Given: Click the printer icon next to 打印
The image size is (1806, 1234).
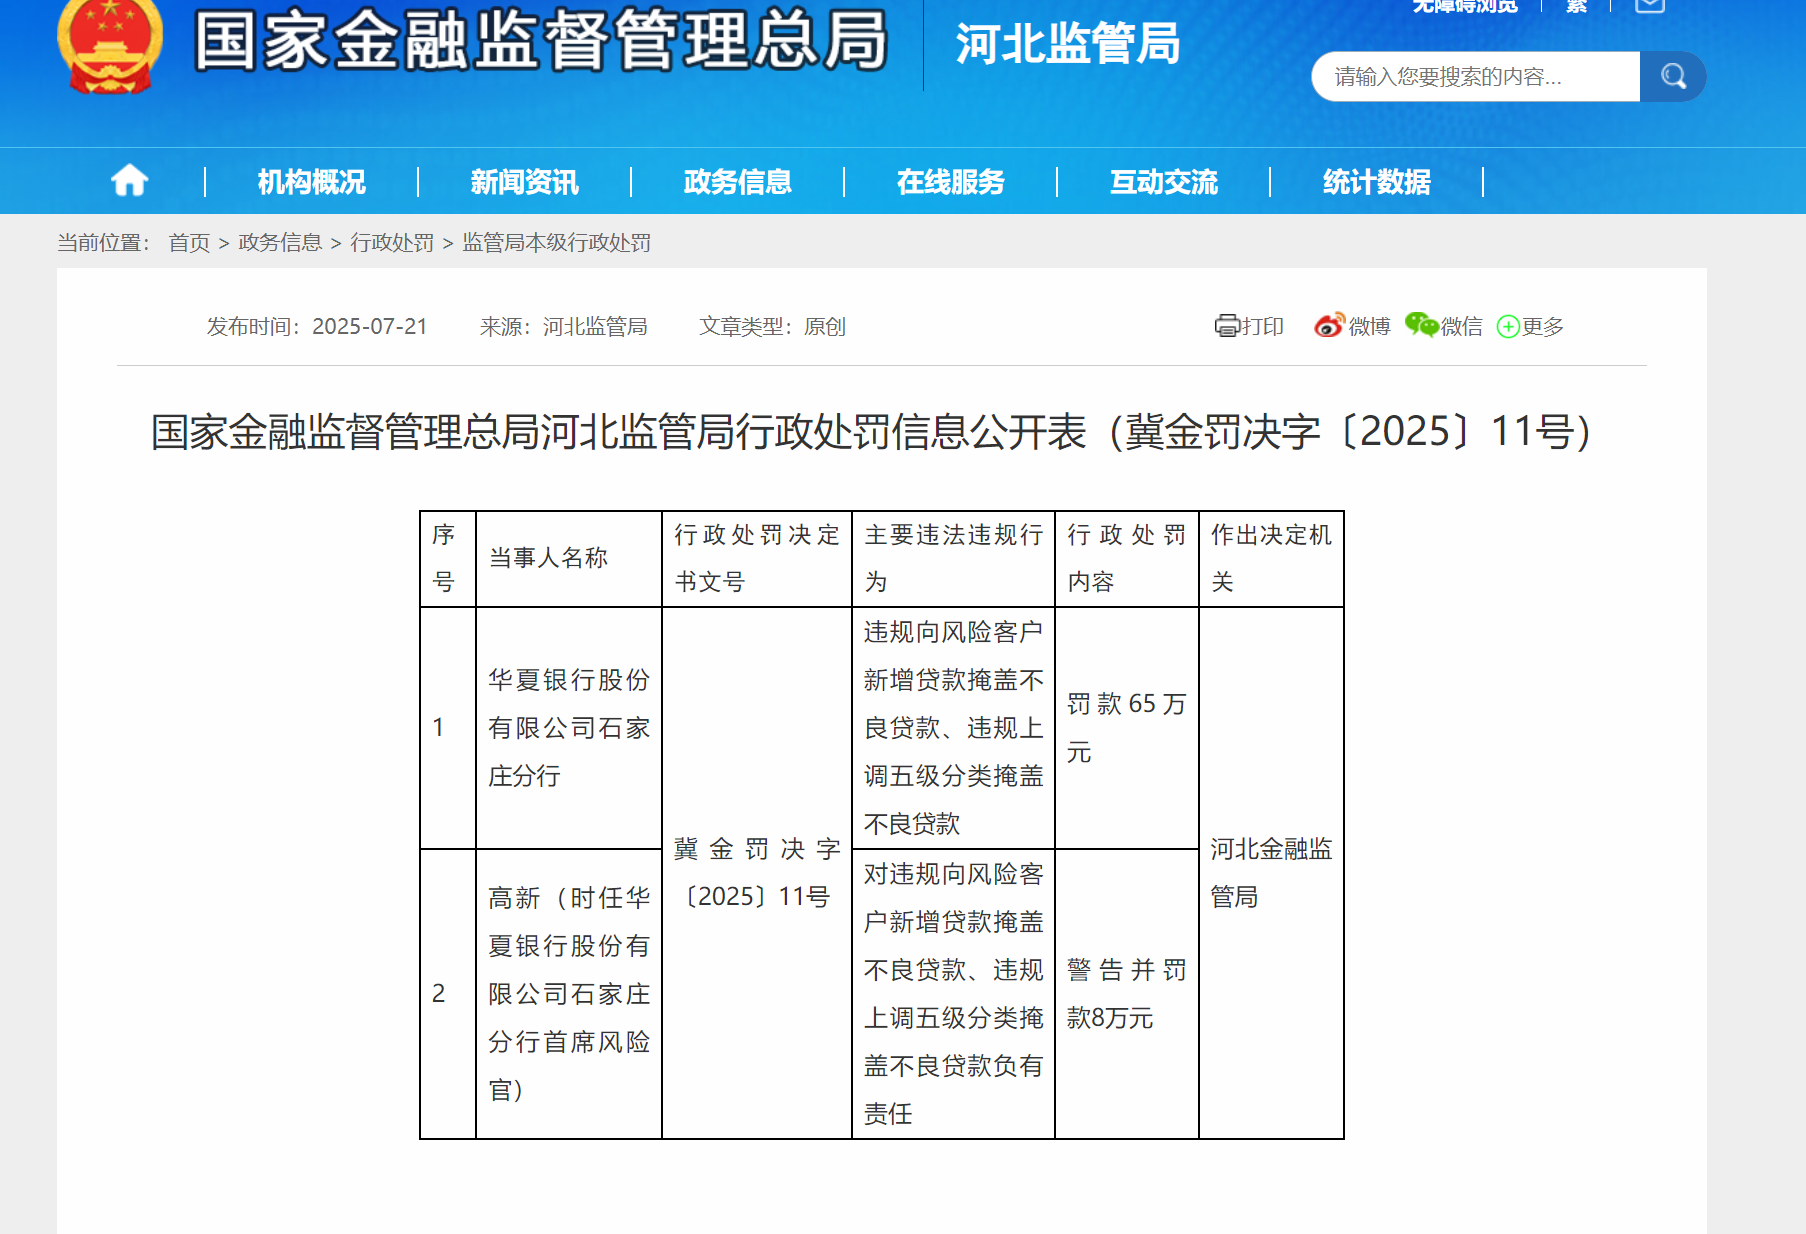Looking at the screenshot, I should [x=1227, y=326].
